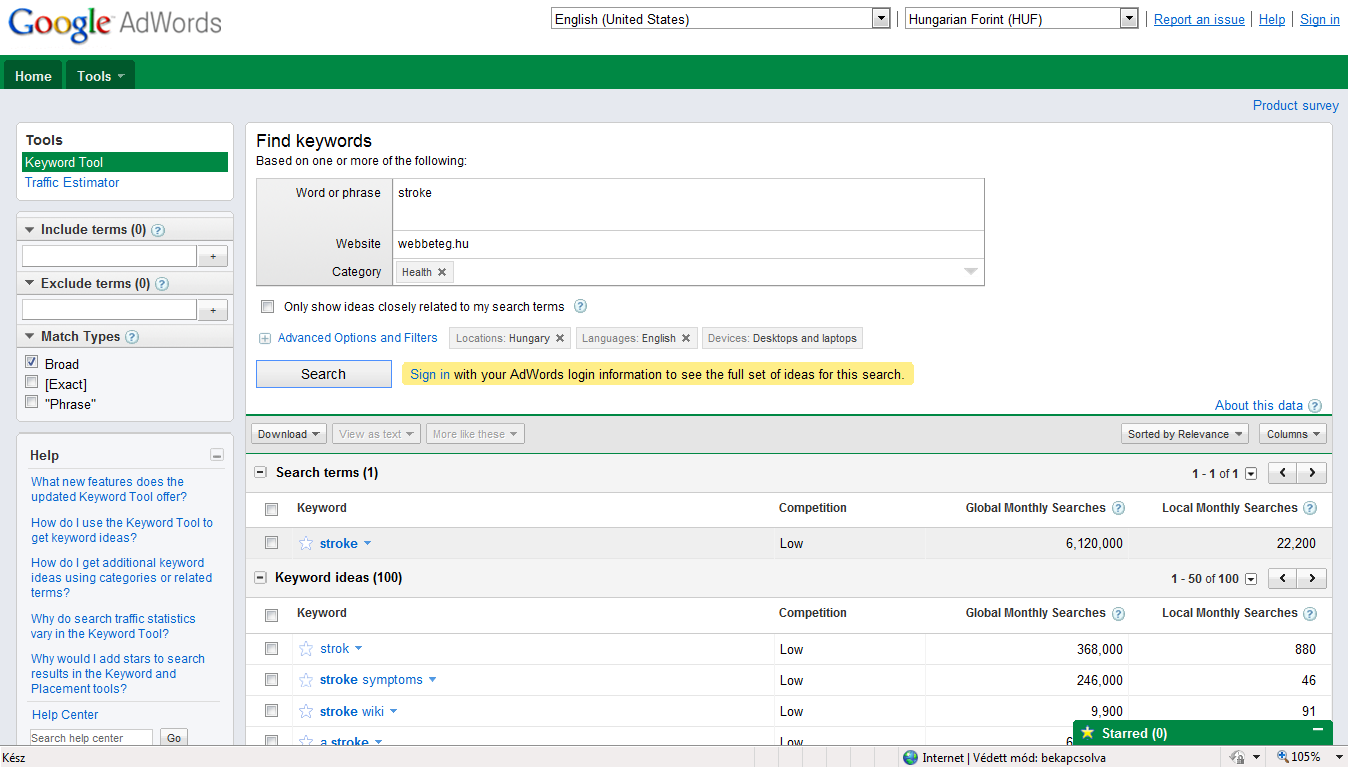Open the Columns dropdown
The height and width of the screenshot is (767, 1348).
1293,434
